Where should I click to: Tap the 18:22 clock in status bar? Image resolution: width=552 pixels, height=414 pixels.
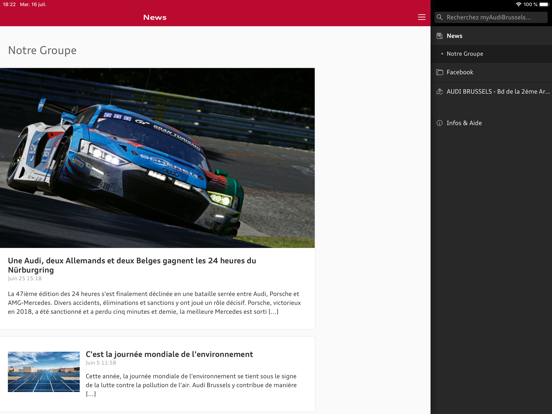pos(9,4)
